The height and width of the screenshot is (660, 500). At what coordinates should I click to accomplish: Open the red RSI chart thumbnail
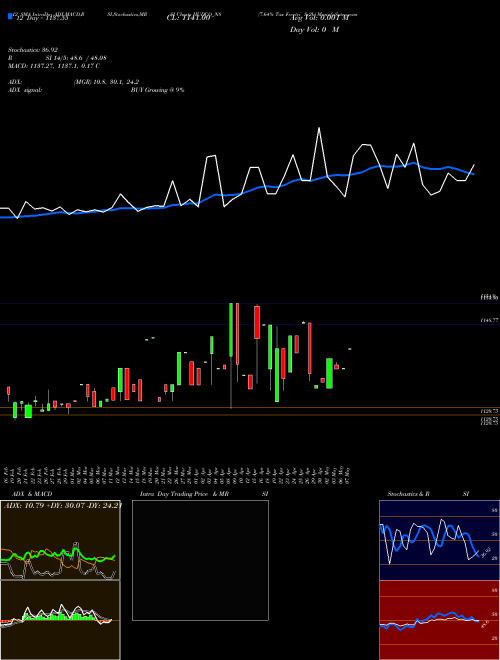click(x=439, y=620)
